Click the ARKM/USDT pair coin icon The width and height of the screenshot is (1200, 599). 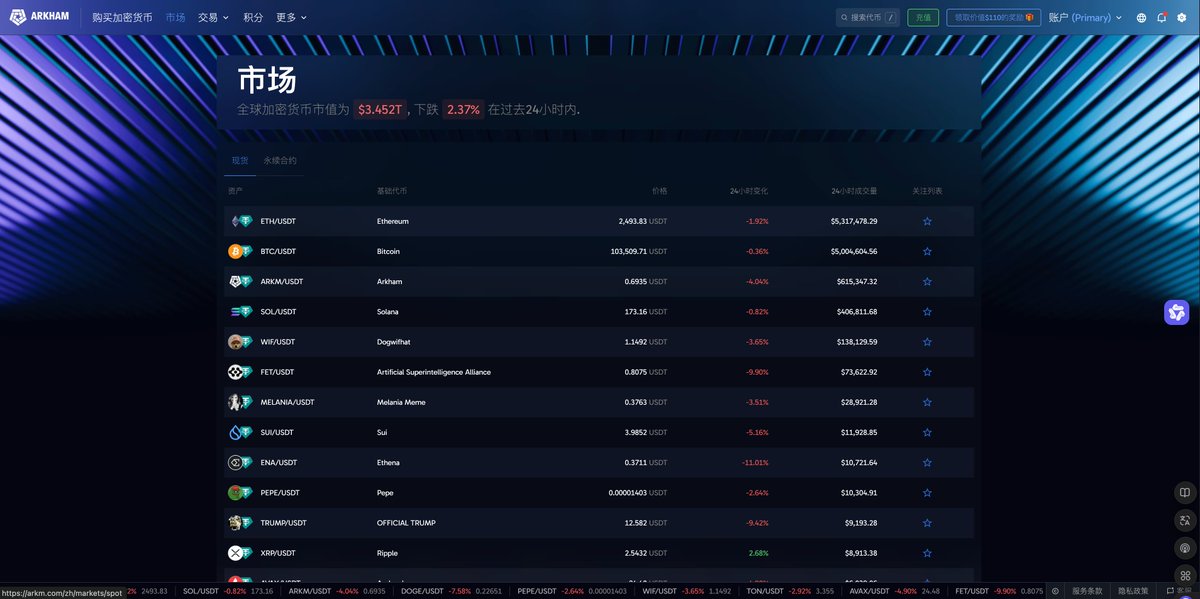240,281
